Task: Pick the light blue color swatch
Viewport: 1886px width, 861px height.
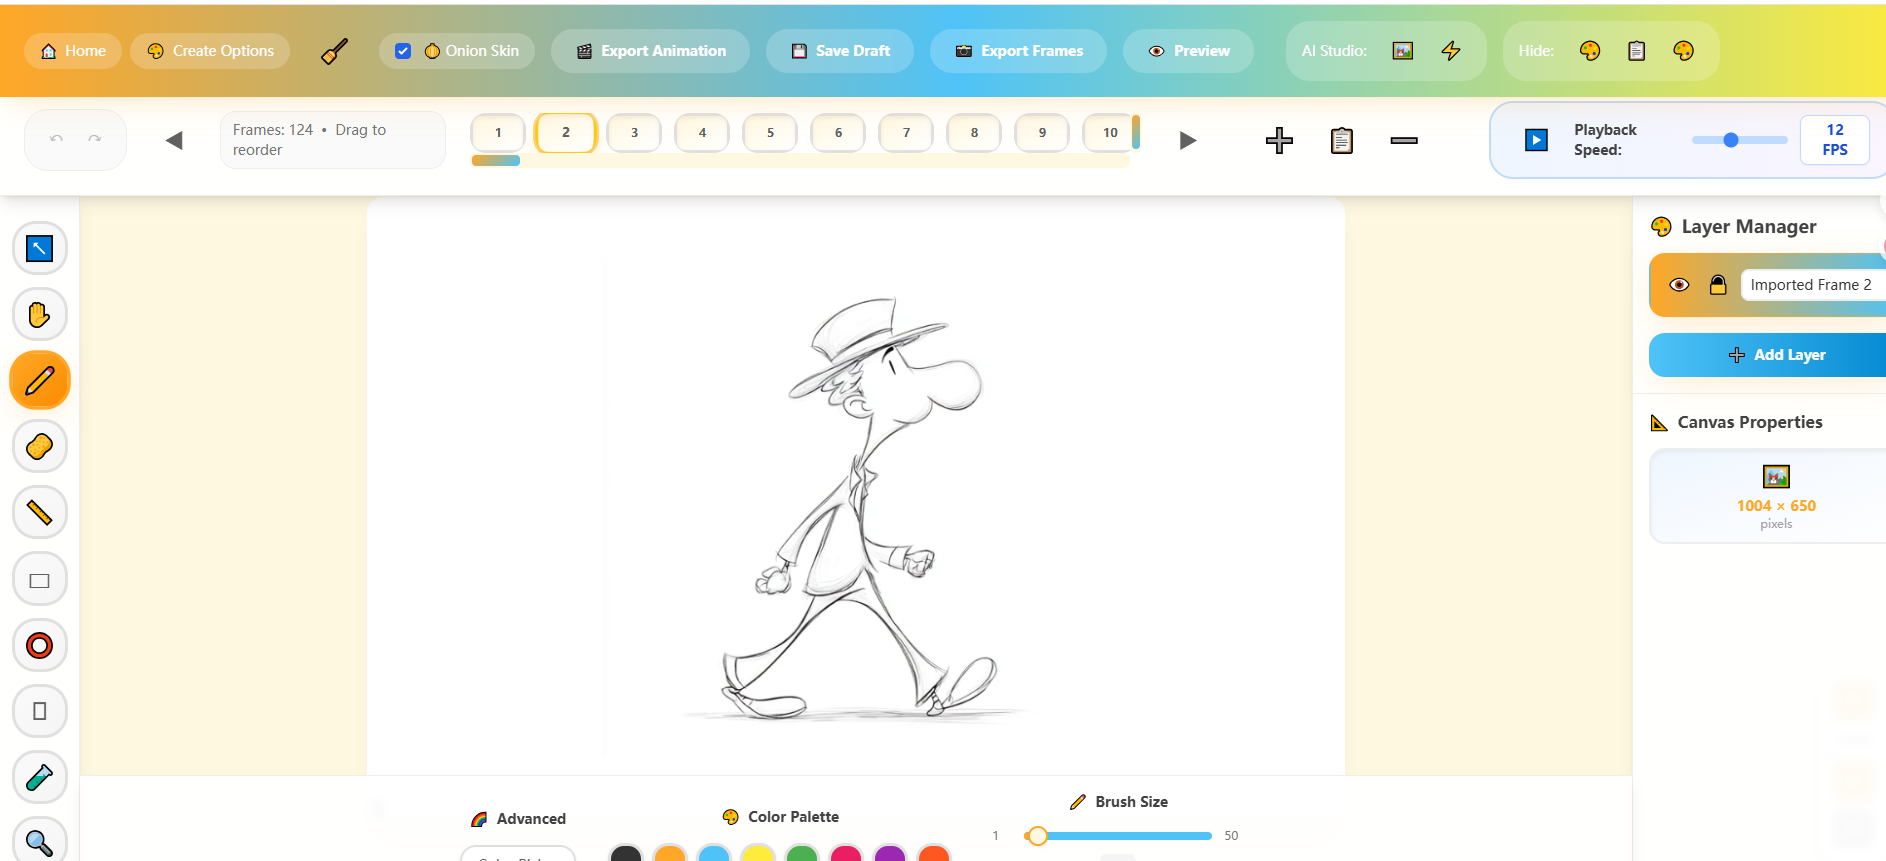Action: coord(714,853)
